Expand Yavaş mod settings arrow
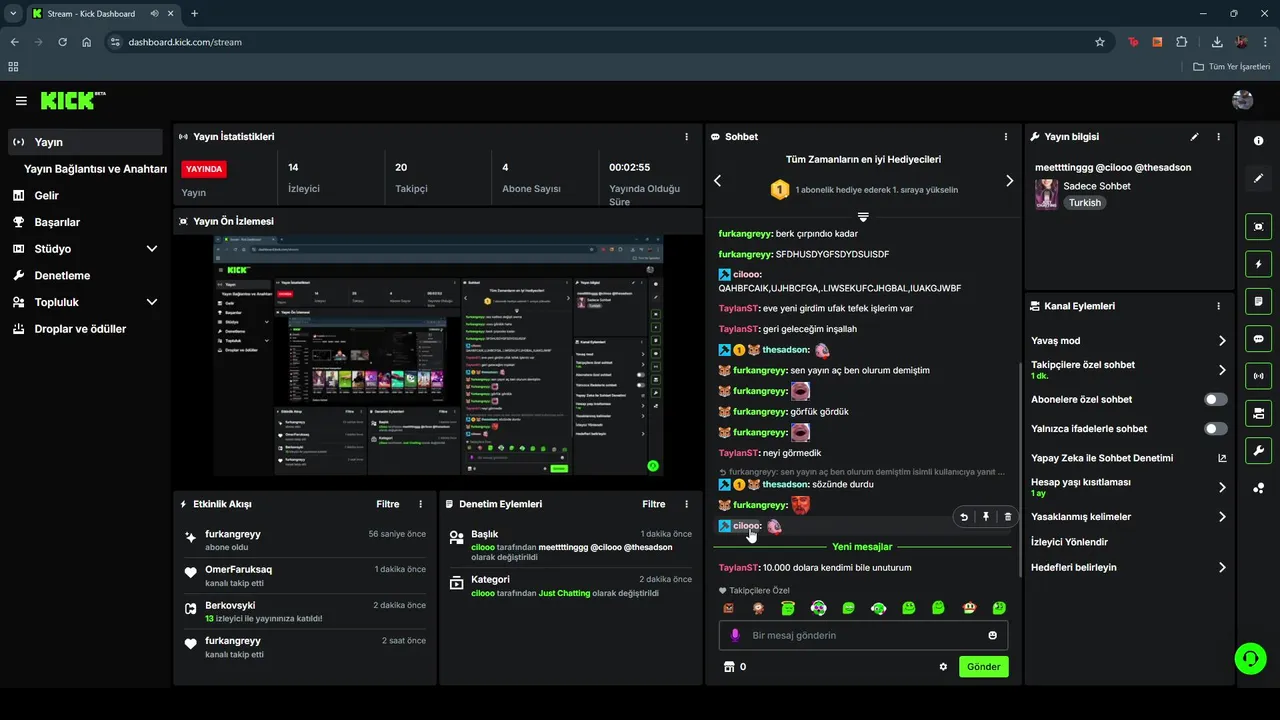This screenshot has height=720, width=1280. (1222, 341)
